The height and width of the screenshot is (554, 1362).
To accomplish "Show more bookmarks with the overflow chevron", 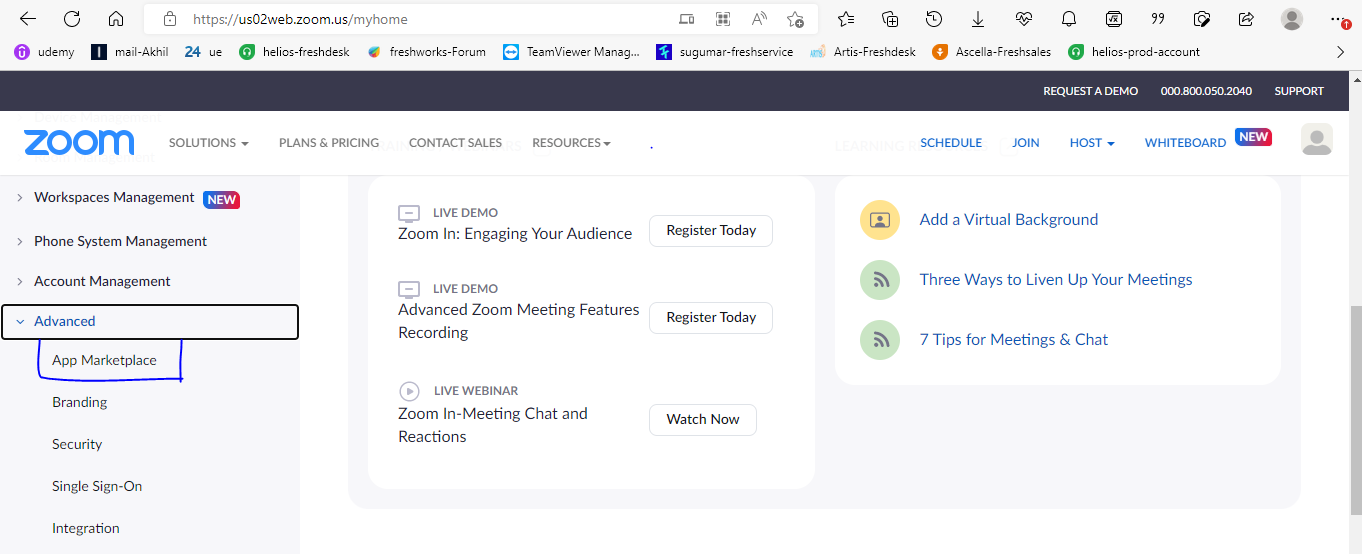I will [x=1341, y=52].
